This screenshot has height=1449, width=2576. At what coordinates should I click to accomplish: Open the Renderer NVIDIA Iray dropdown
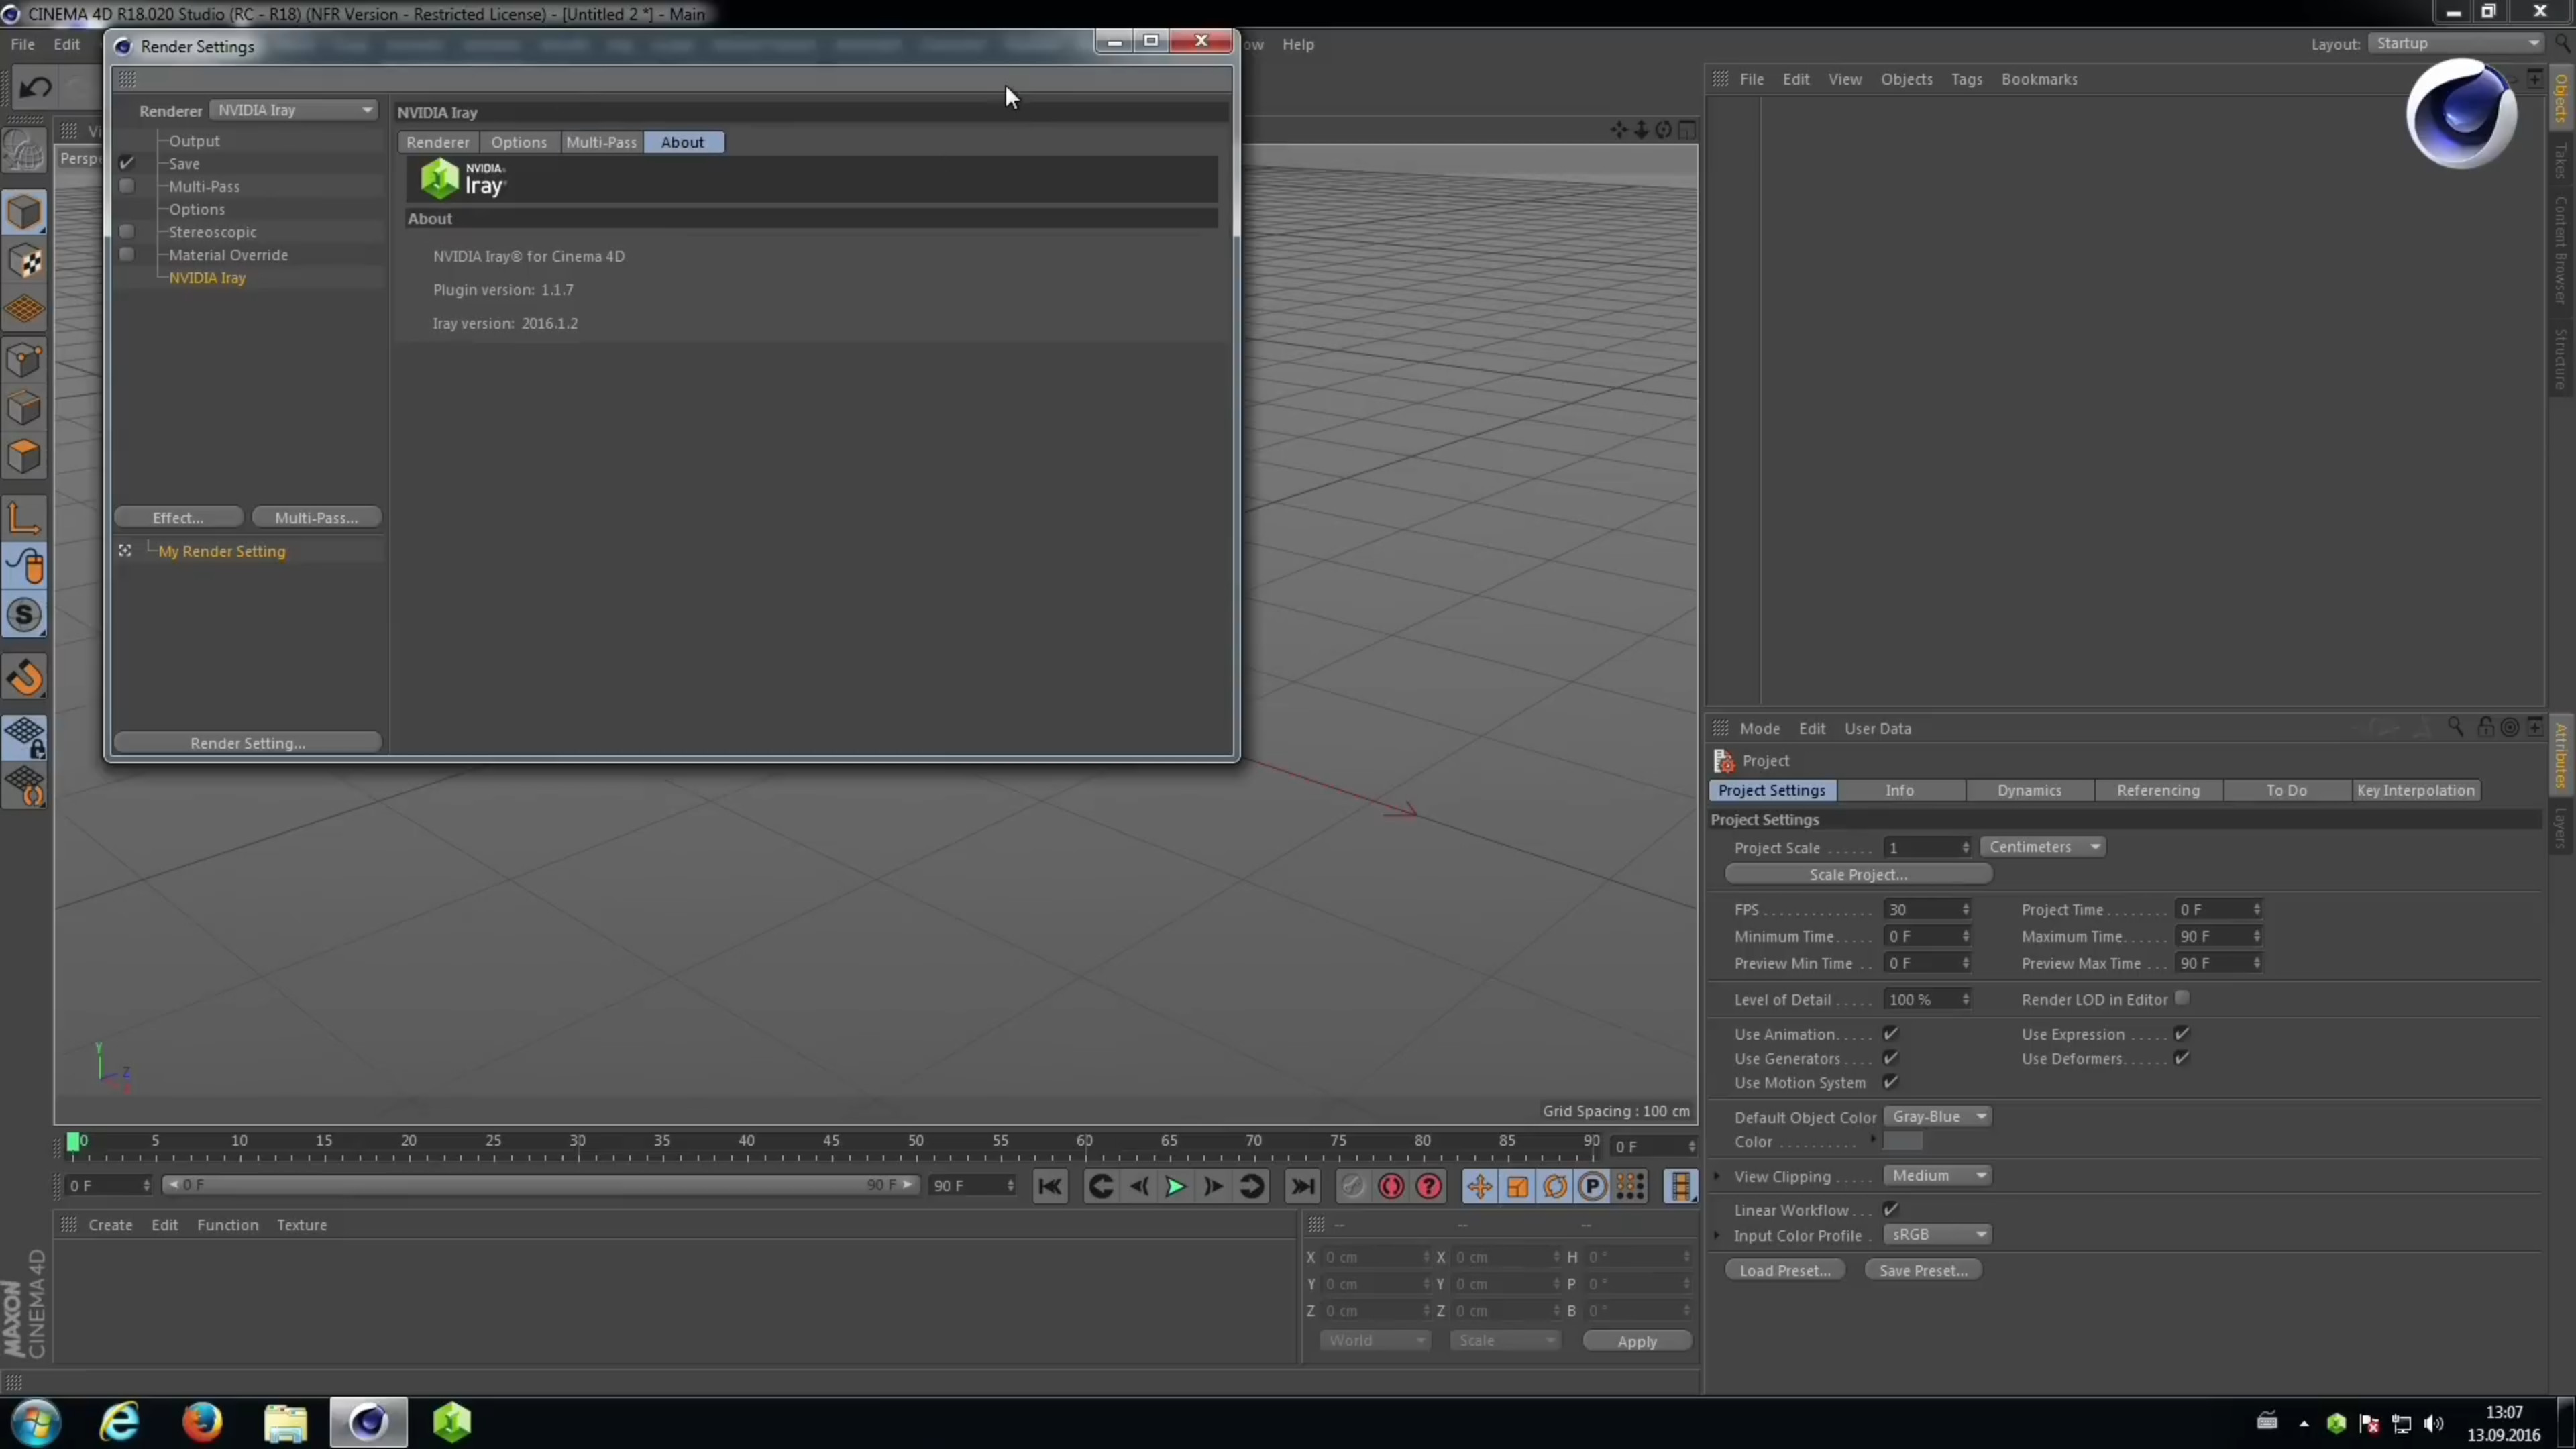[294, 110]
